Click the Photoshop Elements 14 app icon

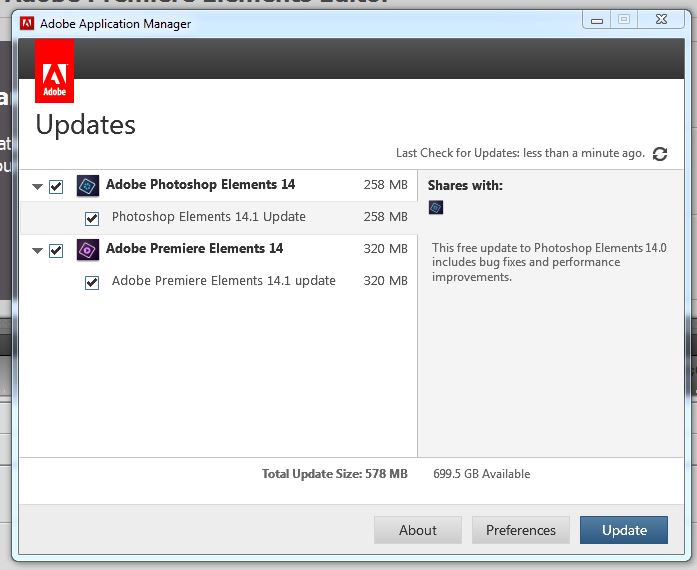(88, 185)
